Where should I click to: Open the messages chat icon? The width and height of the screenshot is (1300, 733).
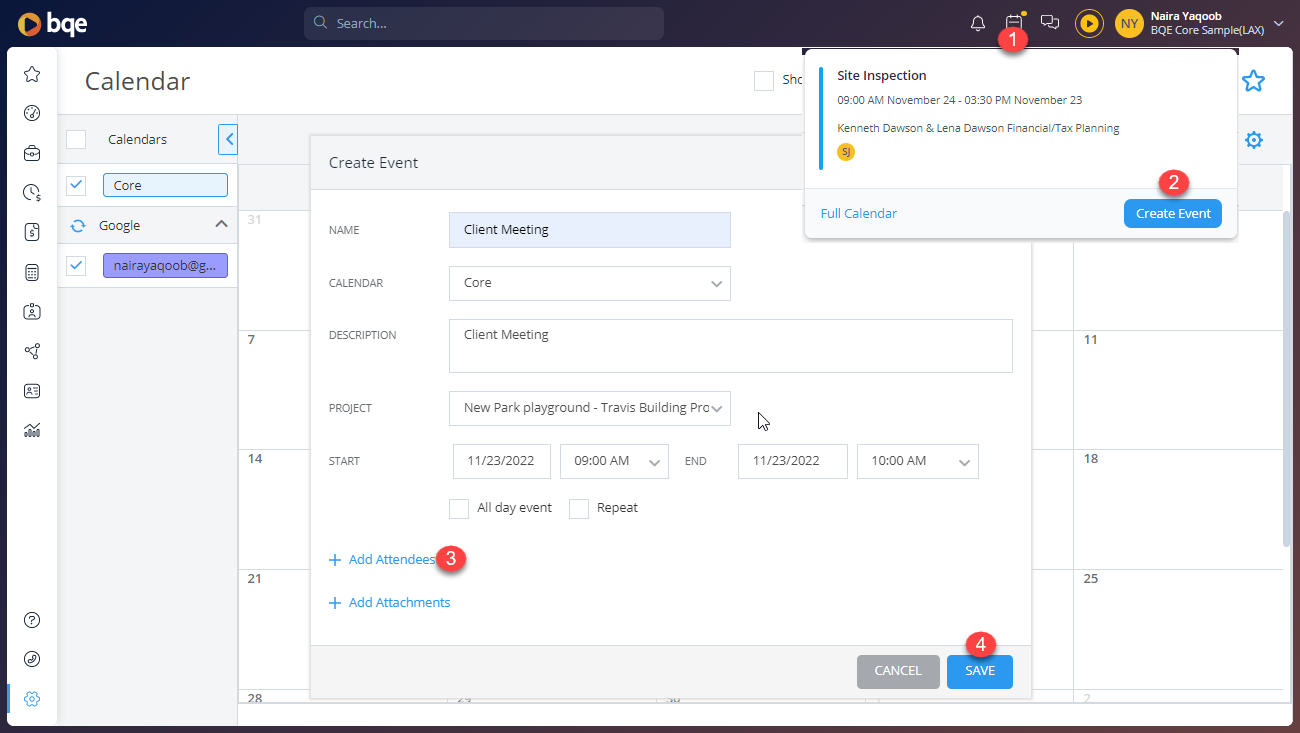[x=1049, y=22]
